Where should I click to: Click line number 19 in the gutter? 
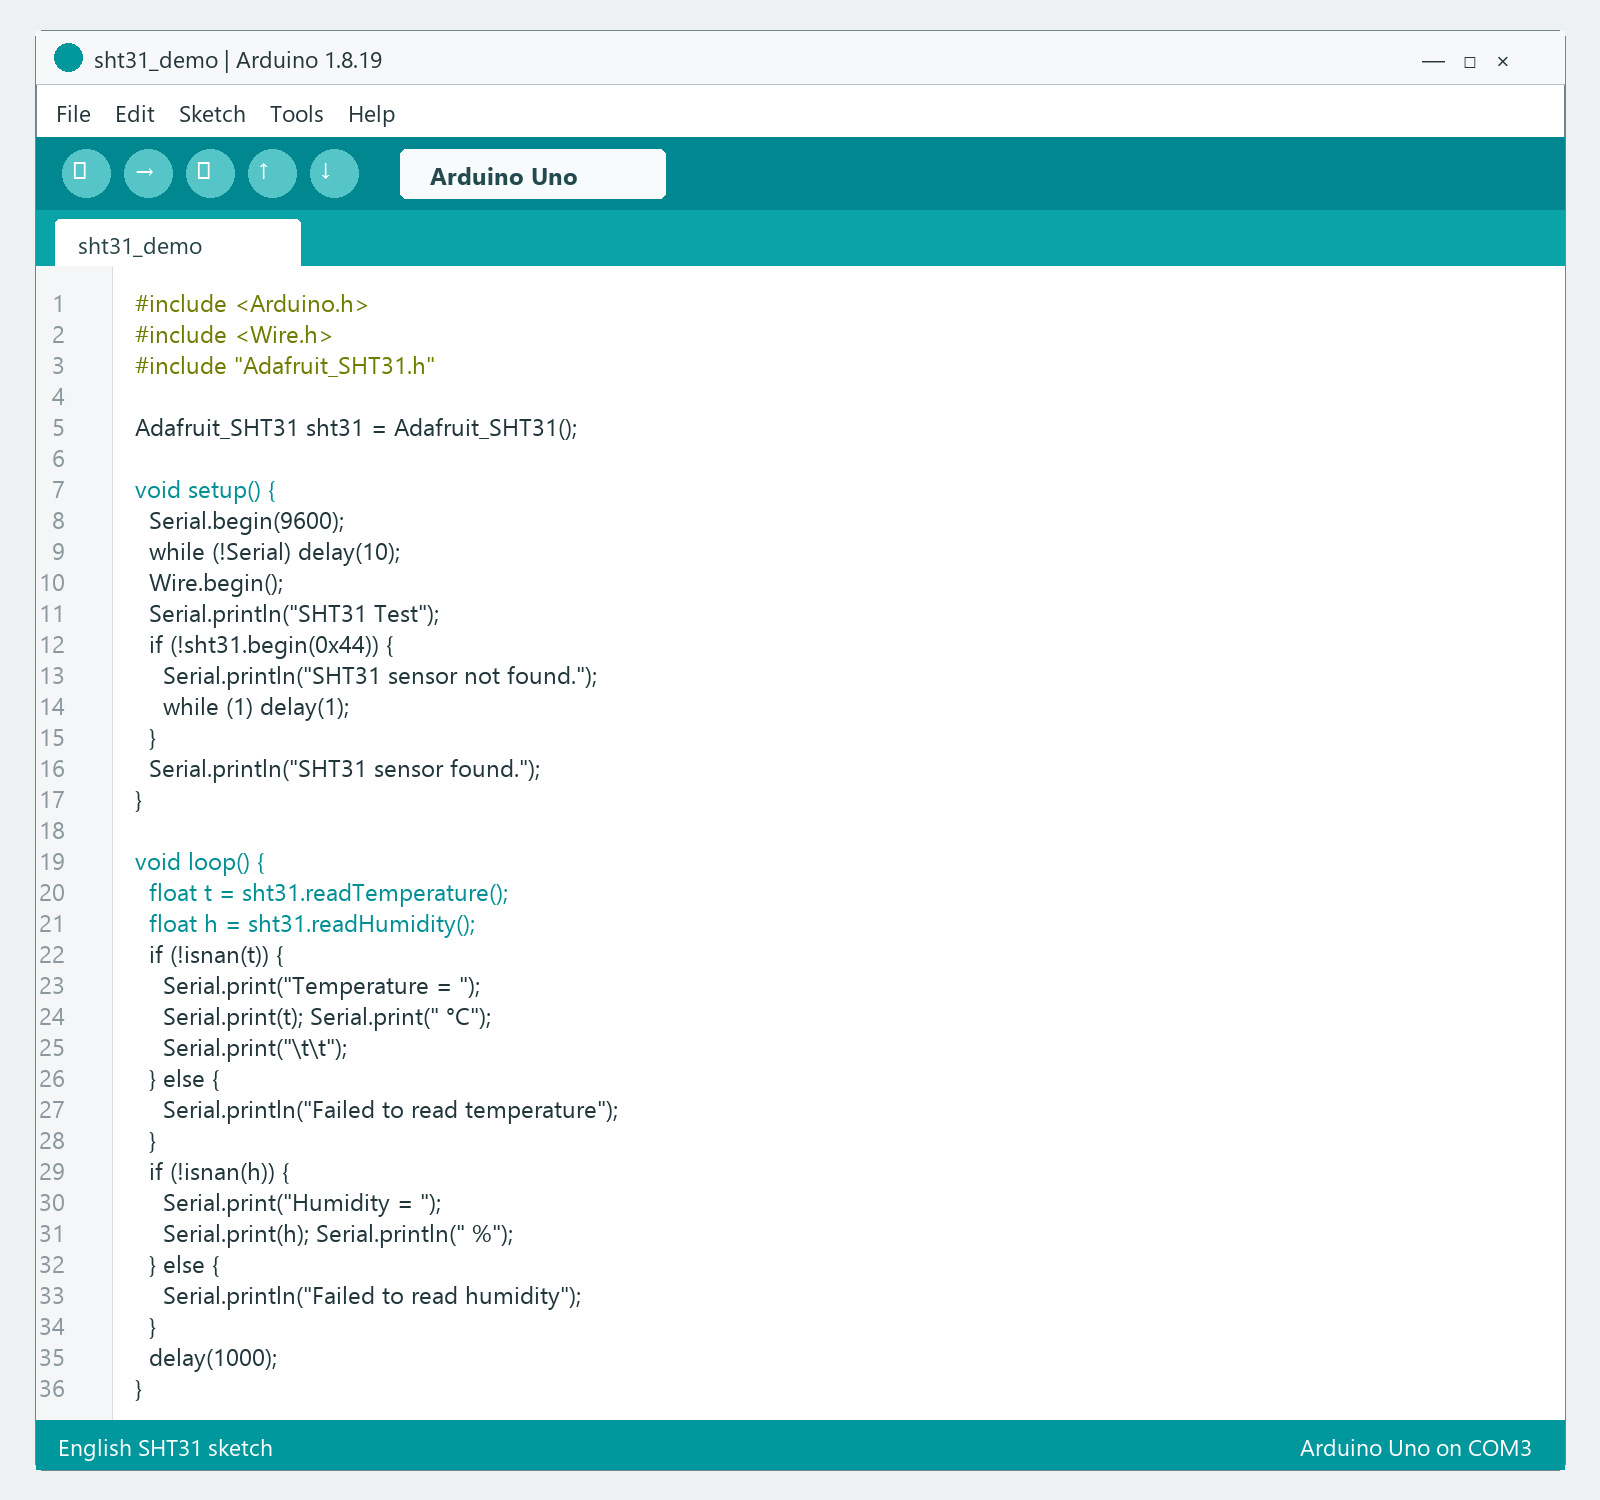(x=52, y=862)
